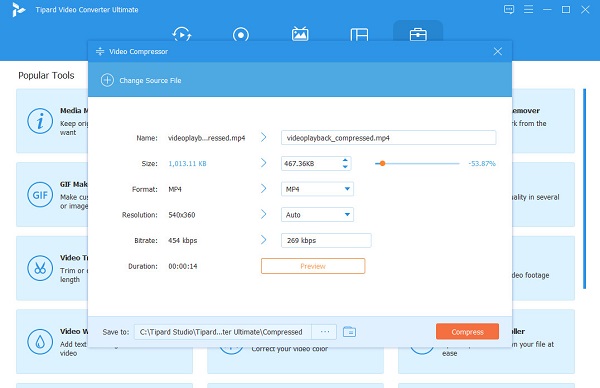Click the source resolution 540x360 text
This screenshot has height=388, width=600.
182,215
